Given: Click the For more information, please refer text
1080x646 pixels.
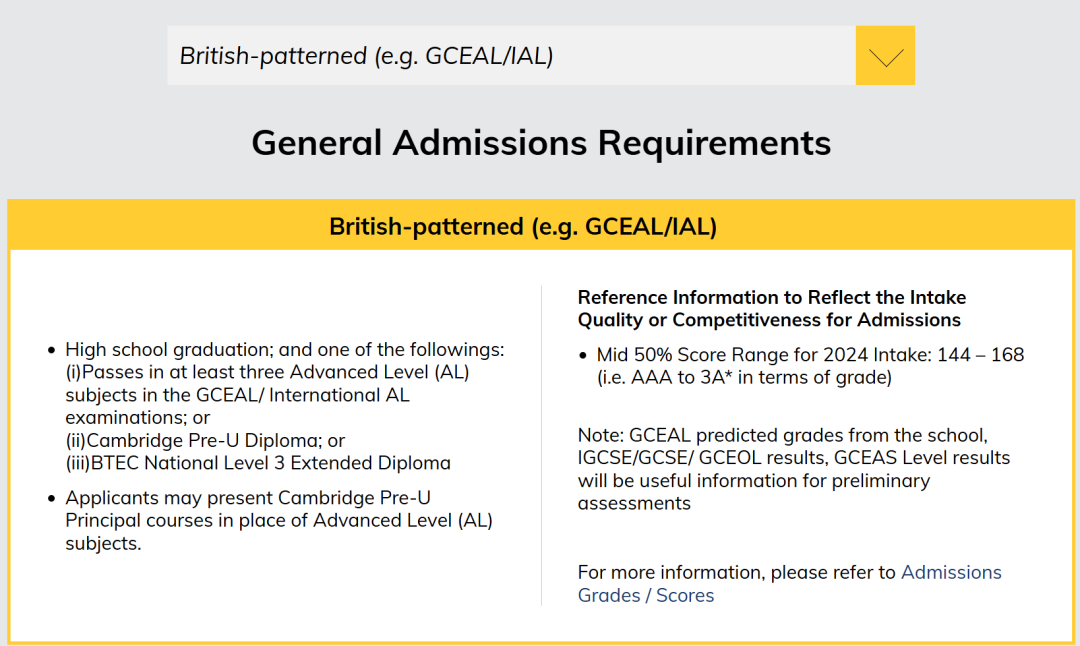Looking at the screenshot, I should click(736, 572).
